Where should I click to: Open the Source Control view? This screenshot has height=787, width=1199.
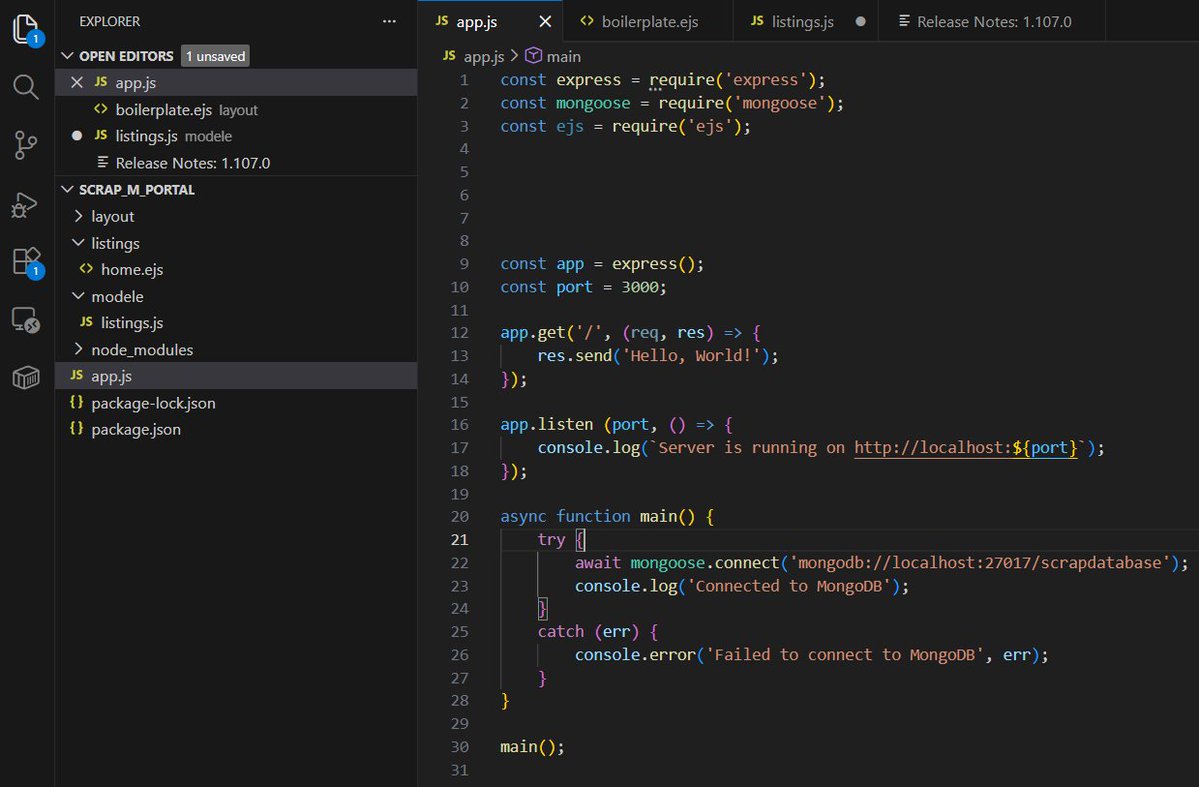(26, 145)
